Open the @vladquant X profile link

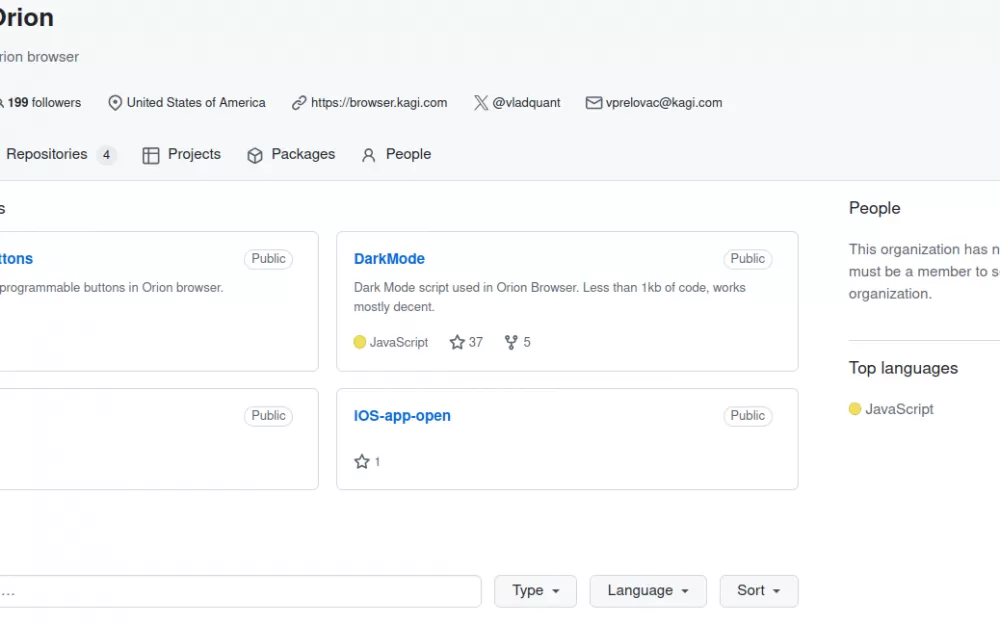pos(526,103)
